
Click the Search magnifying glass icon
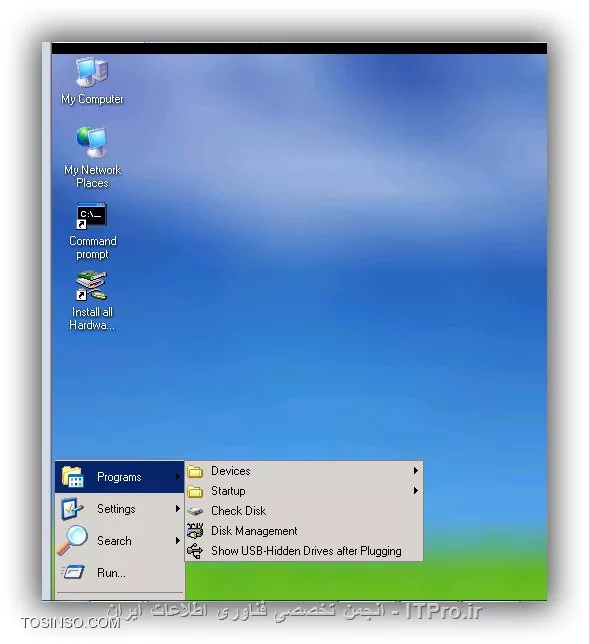pos(72,540)
